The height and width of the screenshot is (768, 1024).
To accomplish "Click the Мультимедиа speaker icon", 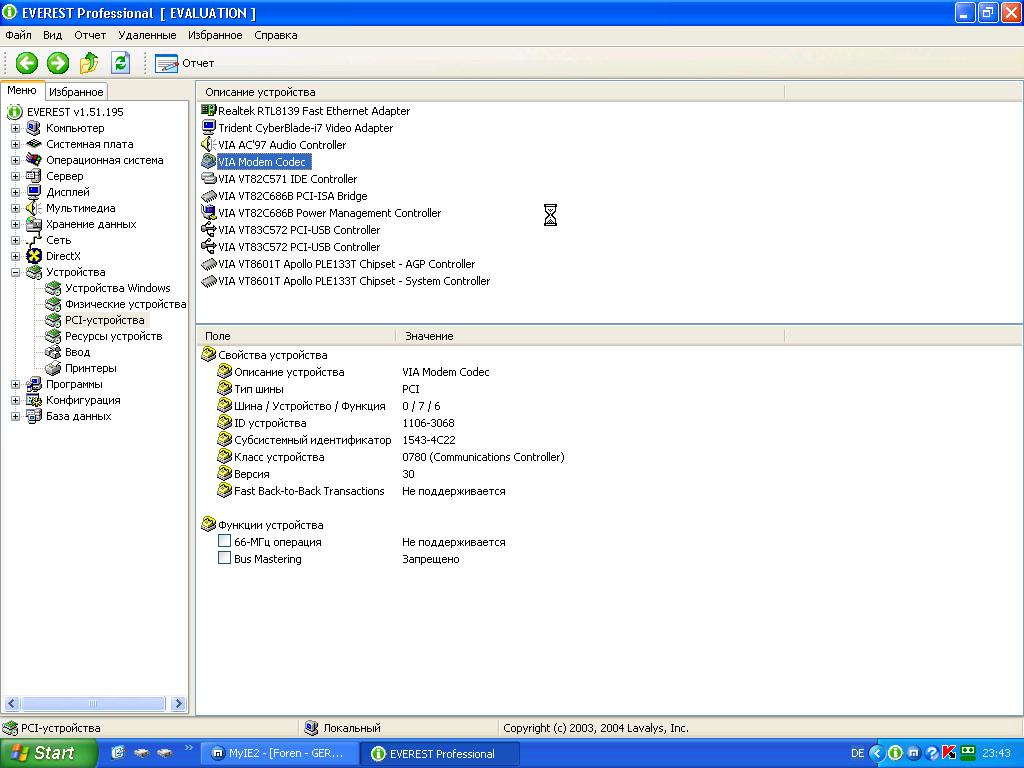I will click(x=33, y=208).
